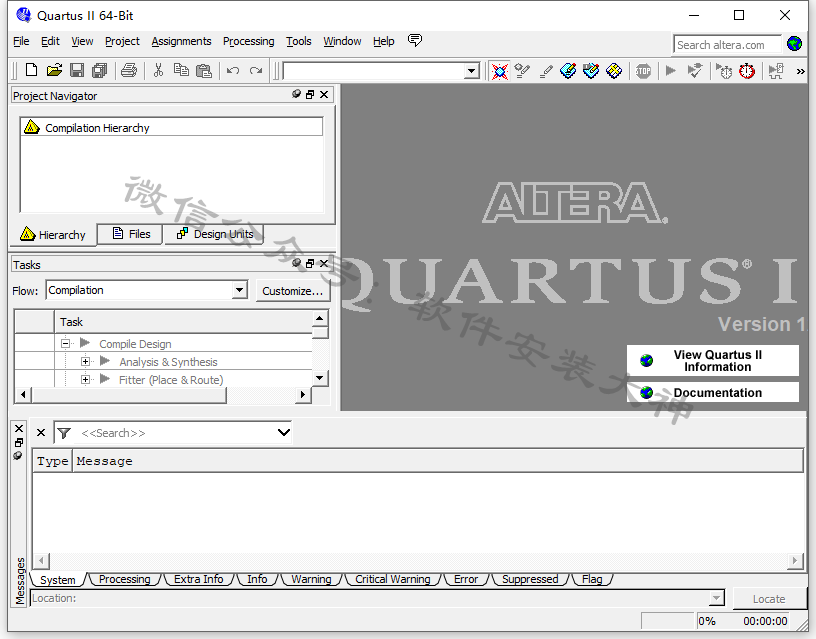Click View Quartus II Information button
816x639 pixels.
[712, 361]
